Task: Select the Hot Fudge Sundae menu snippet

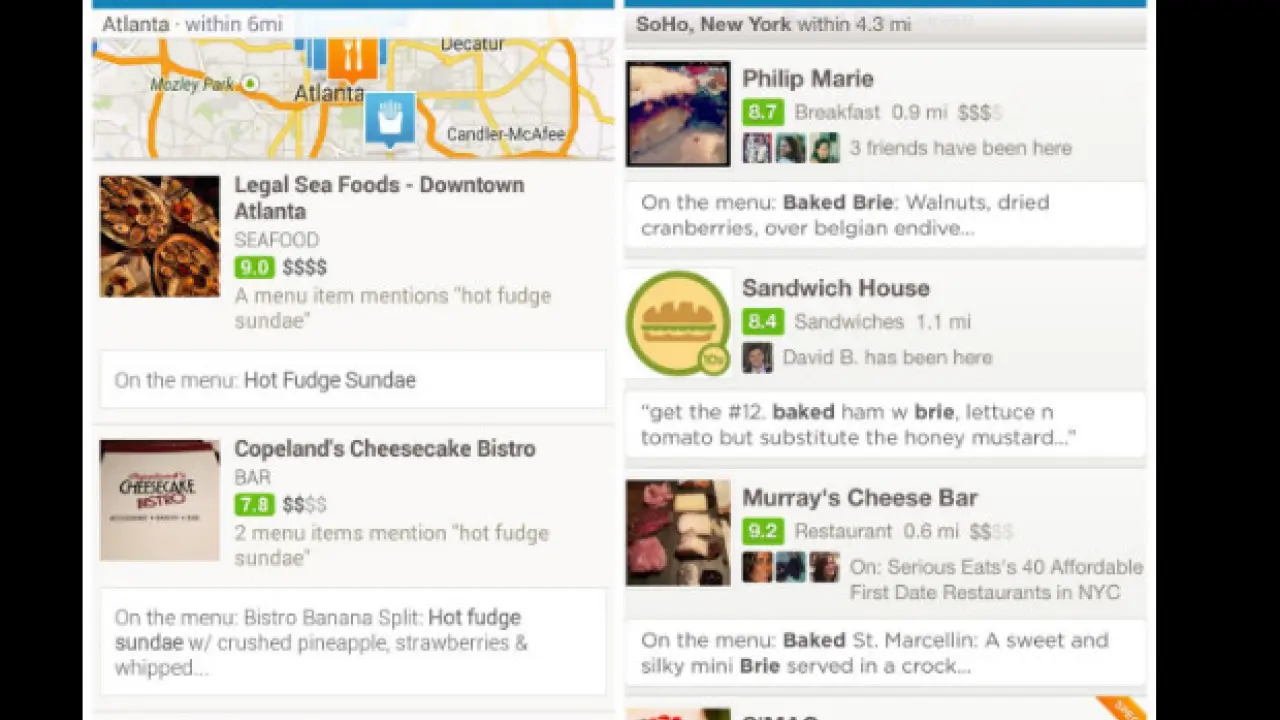Action: 353,380
